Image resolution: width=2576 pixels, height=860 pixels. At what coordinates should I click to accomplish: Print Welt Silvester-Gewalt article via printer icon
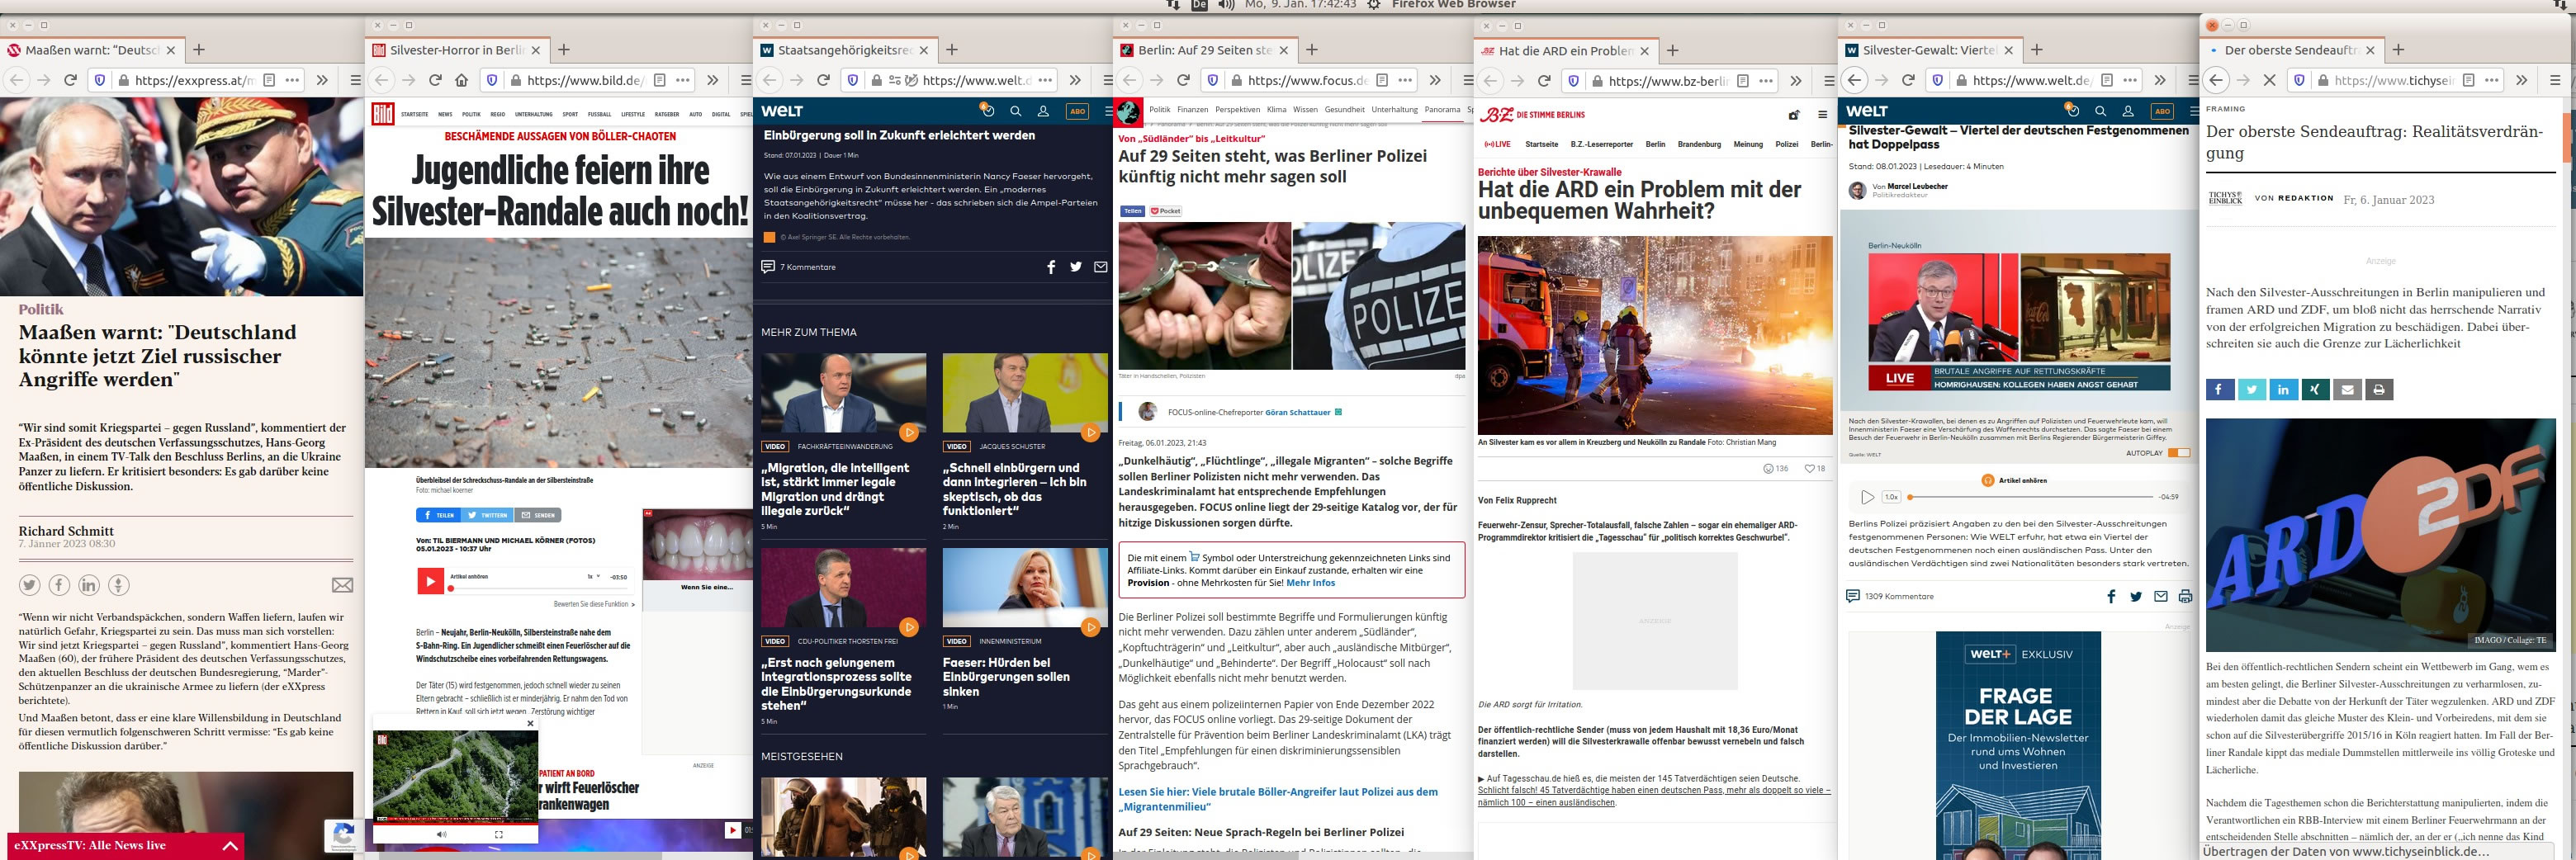pyautogui.click(x=2185, y=597)
